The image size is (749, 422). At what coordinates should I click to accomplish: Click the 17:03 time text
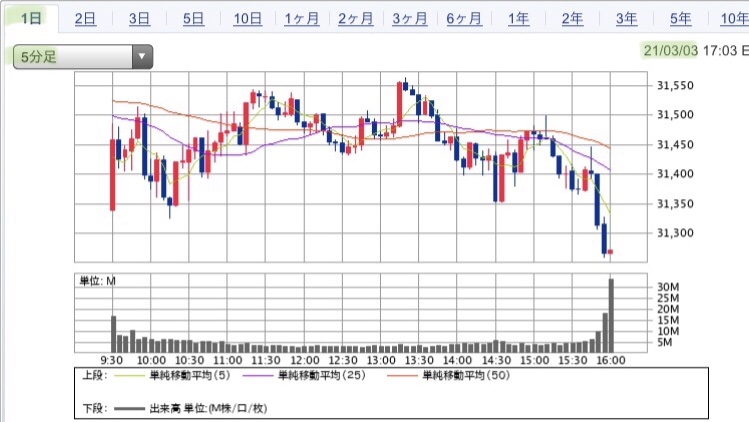tap(720, 50)
